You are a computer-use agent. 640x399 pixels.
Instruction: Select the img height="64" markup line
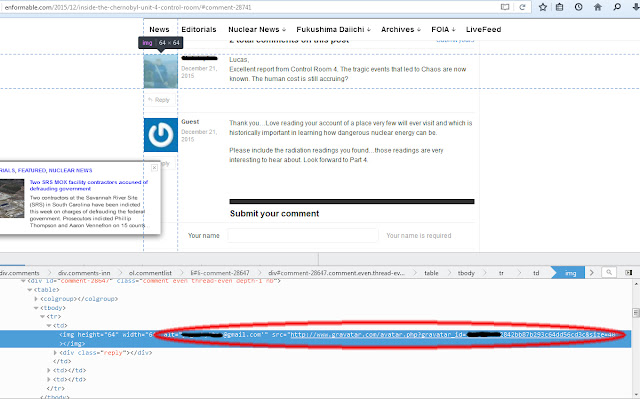[x=315, y=339]
